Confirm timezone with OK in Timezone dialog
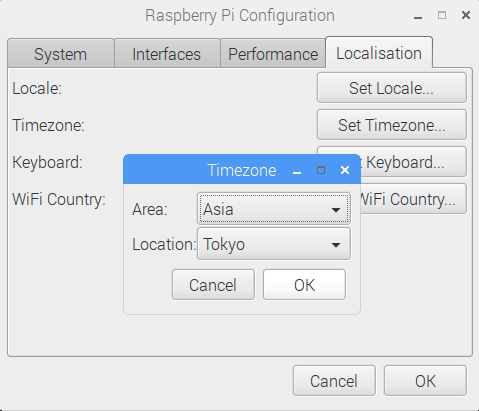Image resolution: width=479 pixels, height=411 pixels. (304, 285)
